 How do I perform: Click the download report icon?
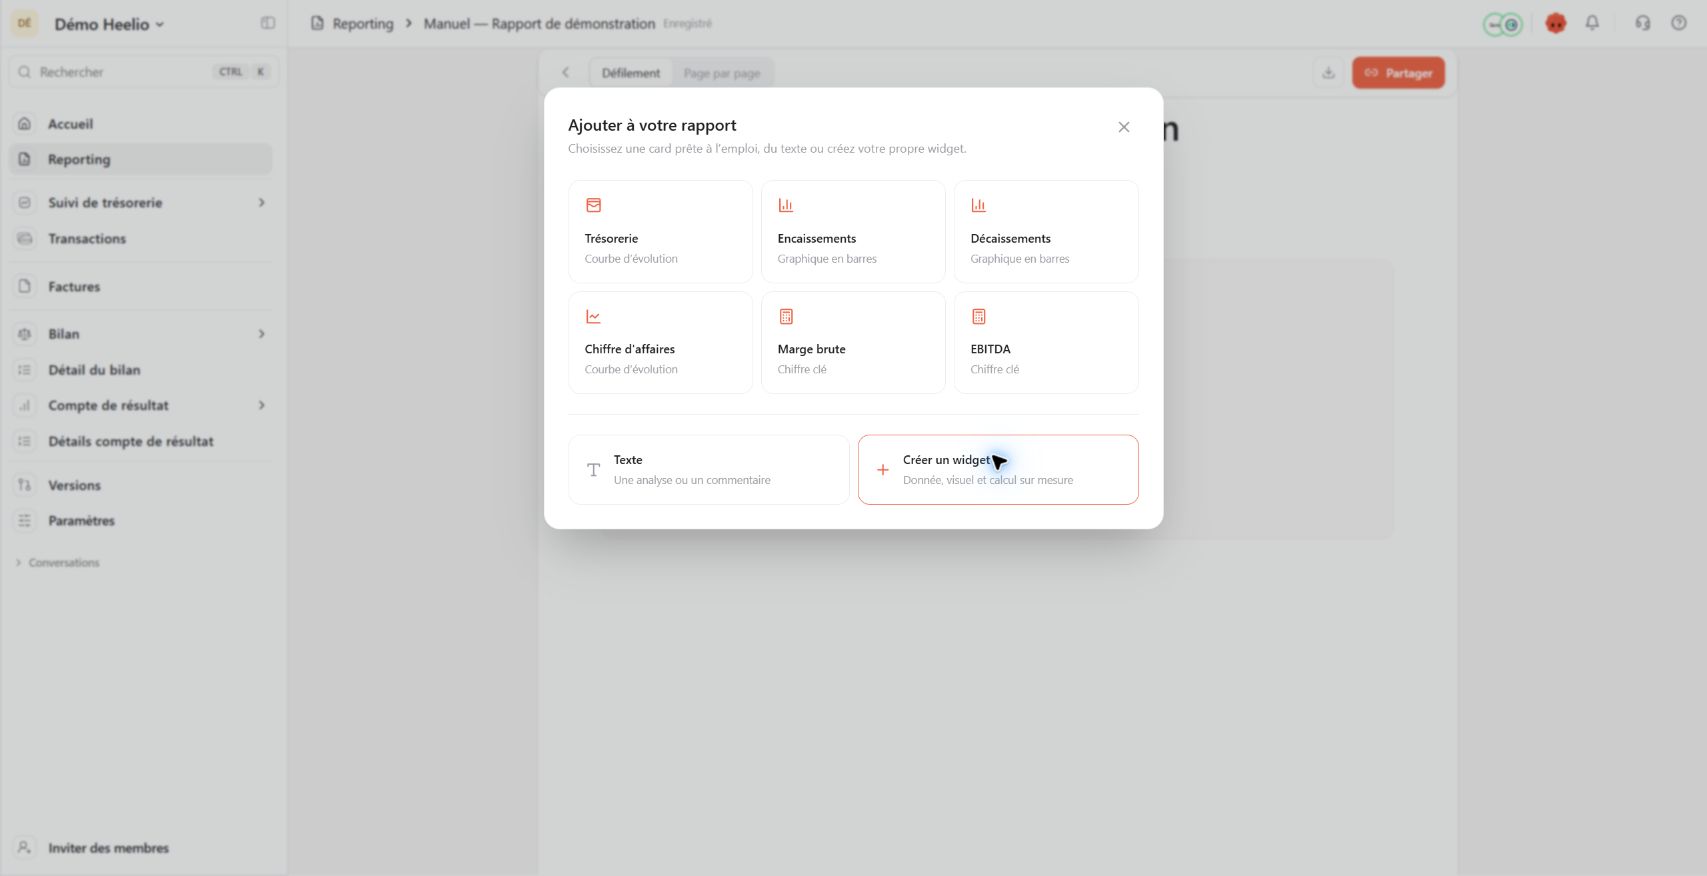tap(1328, 73)
